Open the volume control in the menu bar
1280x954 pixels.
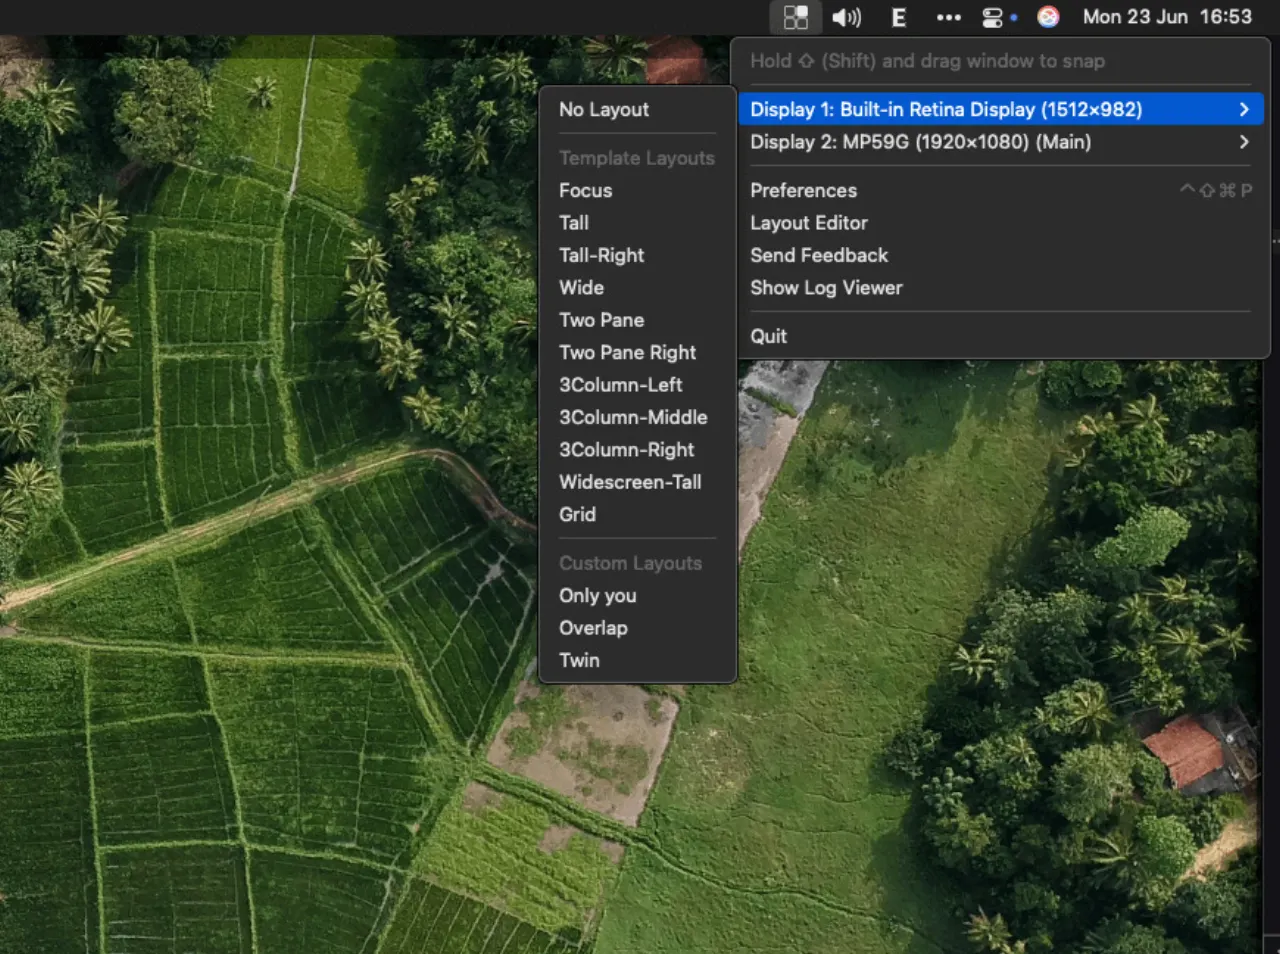(x=847, y=17)
